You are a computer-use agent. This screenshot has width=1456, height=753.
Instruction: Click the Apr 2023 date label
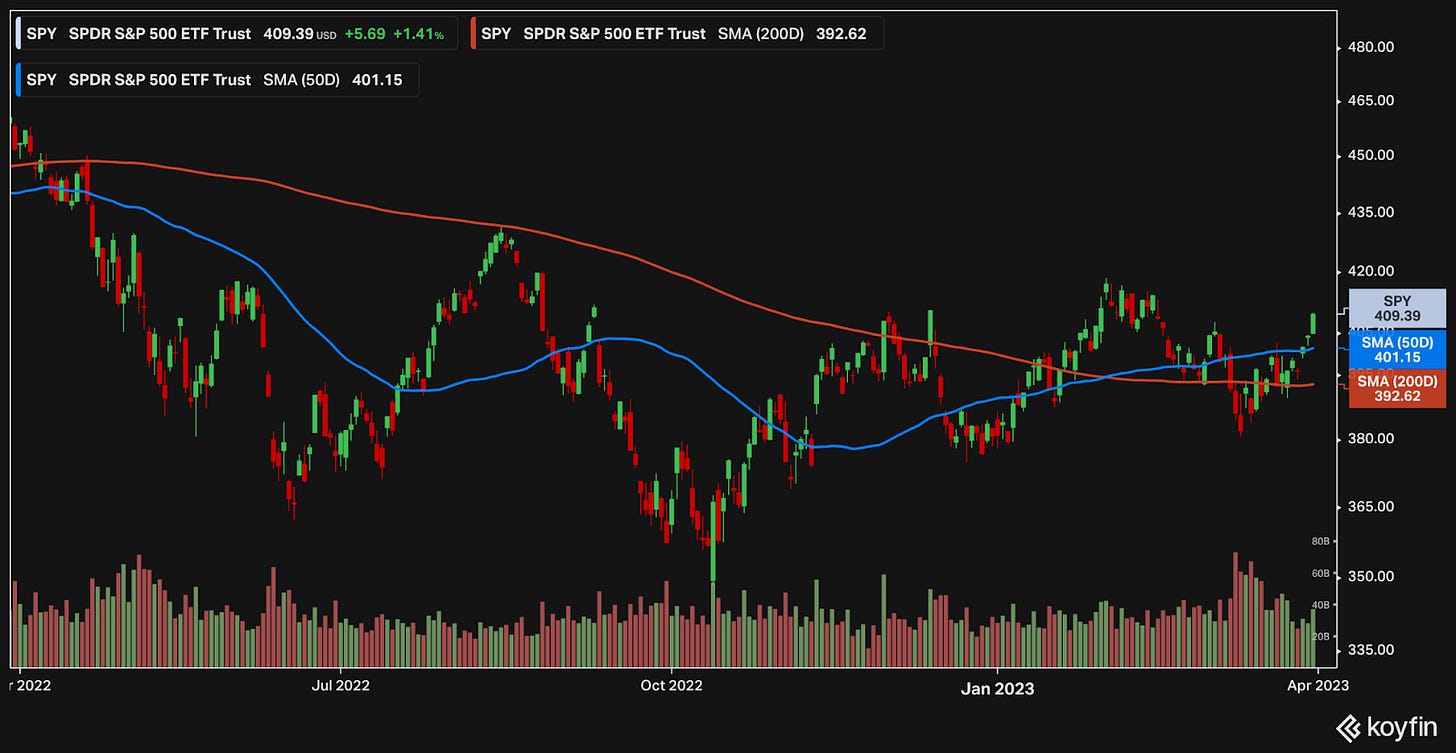click(x=1318, y=686)
